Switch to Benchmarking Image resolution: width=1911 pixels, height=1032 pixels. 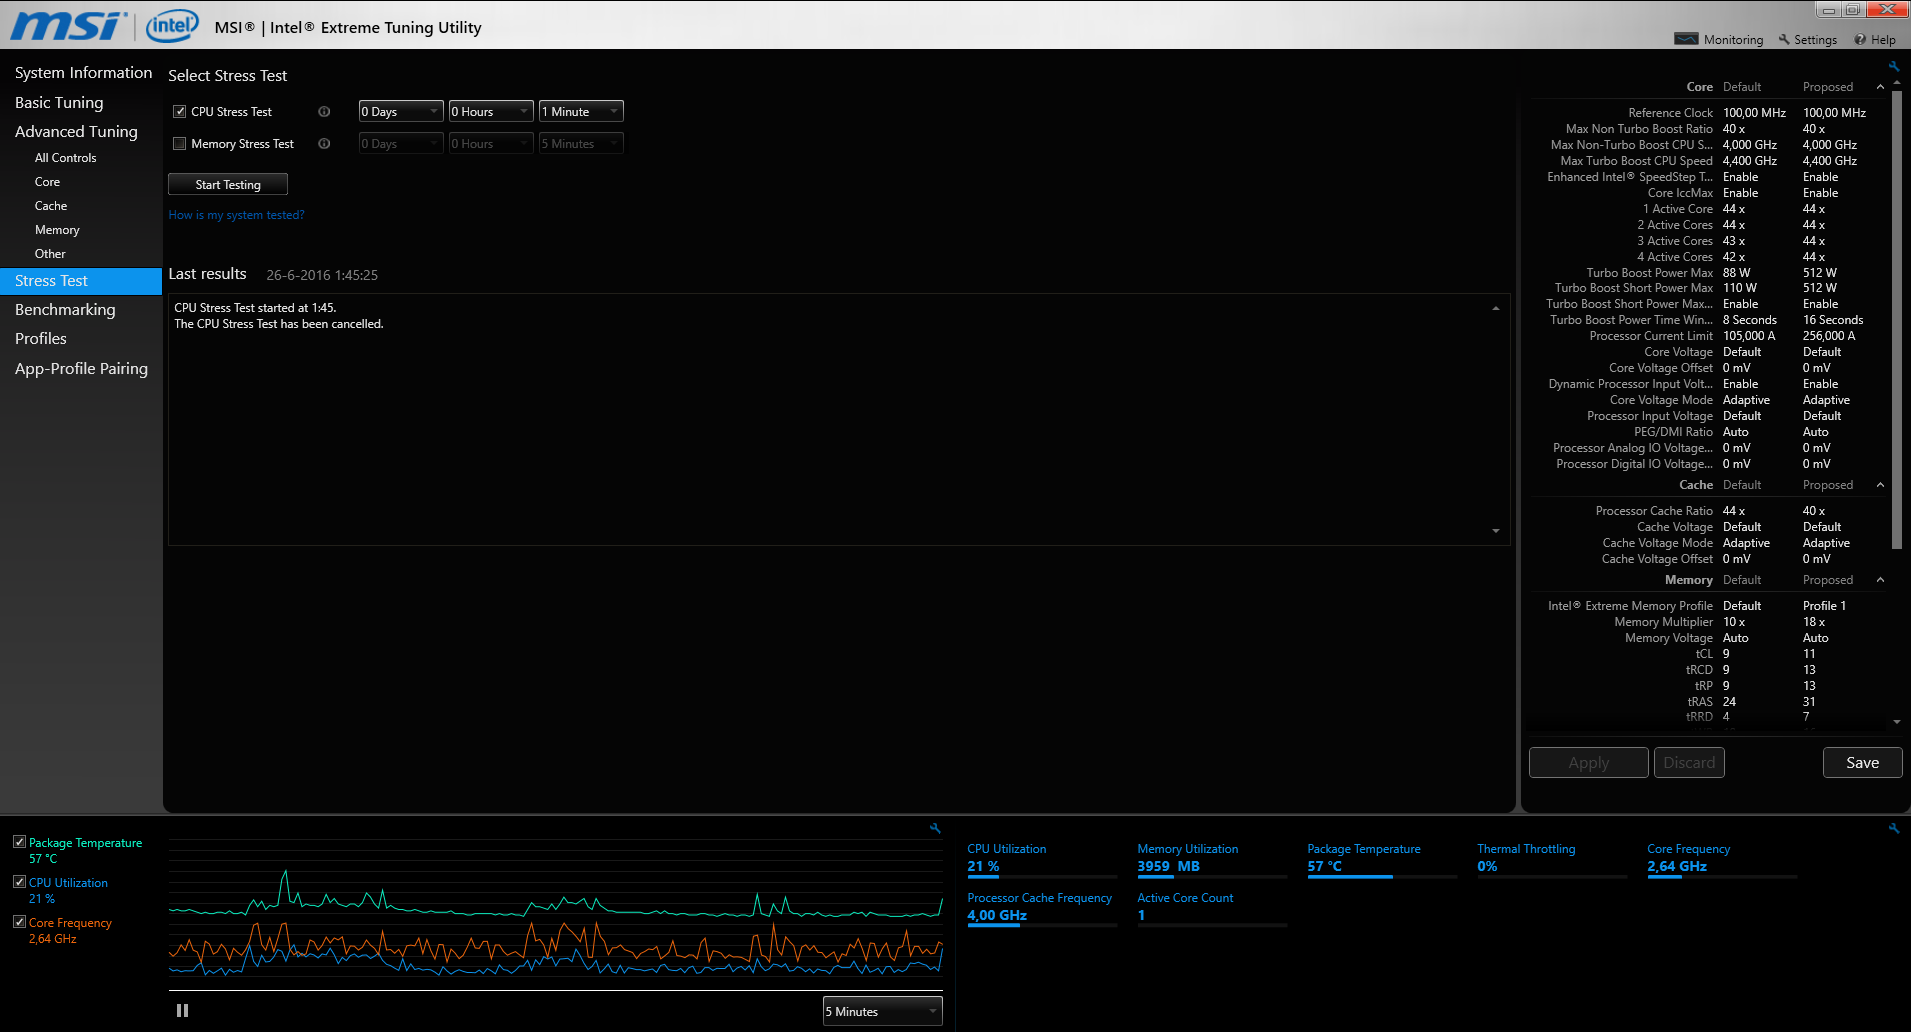click(65, 310)
